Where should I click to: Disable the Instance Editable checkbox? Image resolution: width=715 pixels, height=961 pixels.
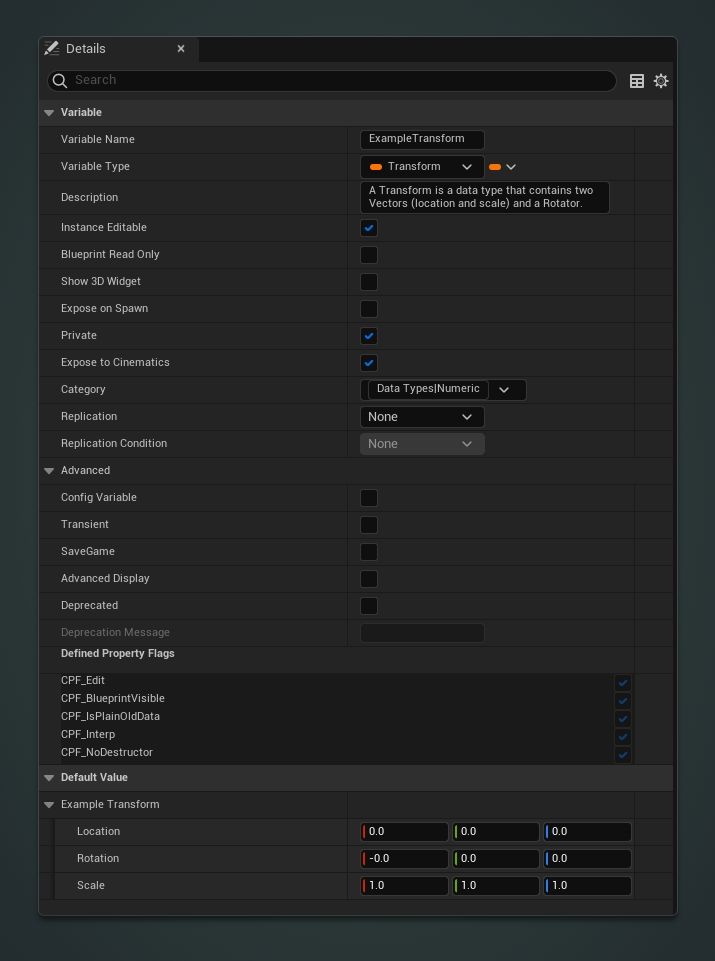(369, 227)
